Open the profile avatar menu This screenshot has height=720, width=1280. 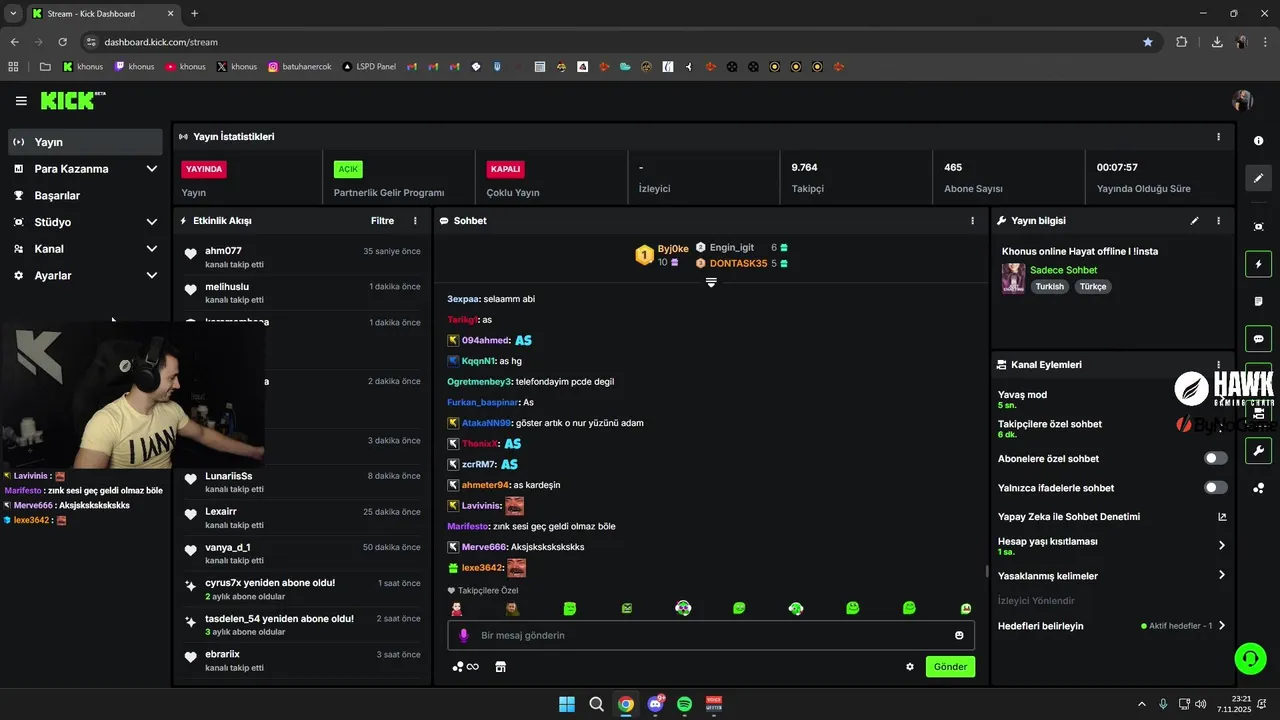(1243, 100)
